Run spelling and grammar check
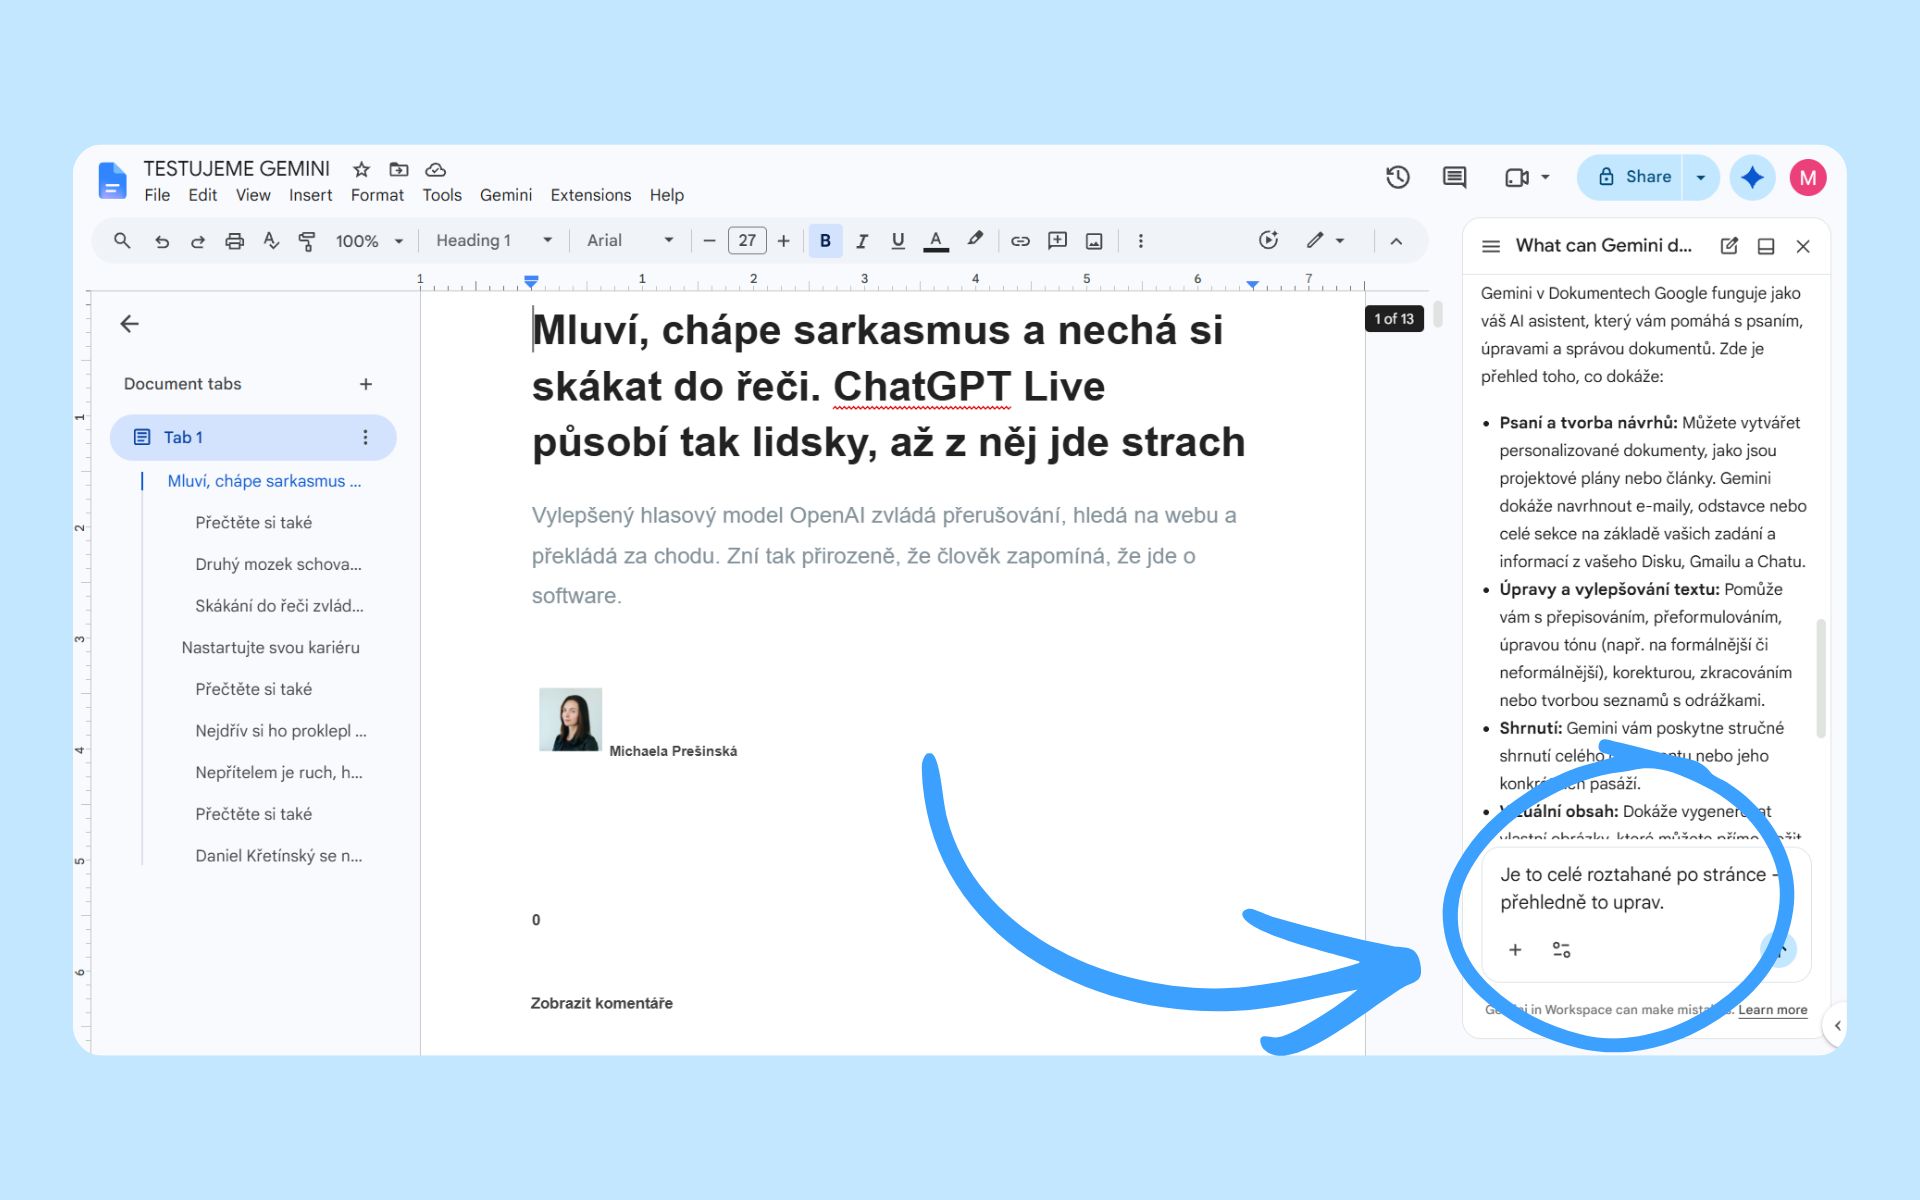Image resolution: width=1920 pixels, height=1200 pixels. point(270,241)
